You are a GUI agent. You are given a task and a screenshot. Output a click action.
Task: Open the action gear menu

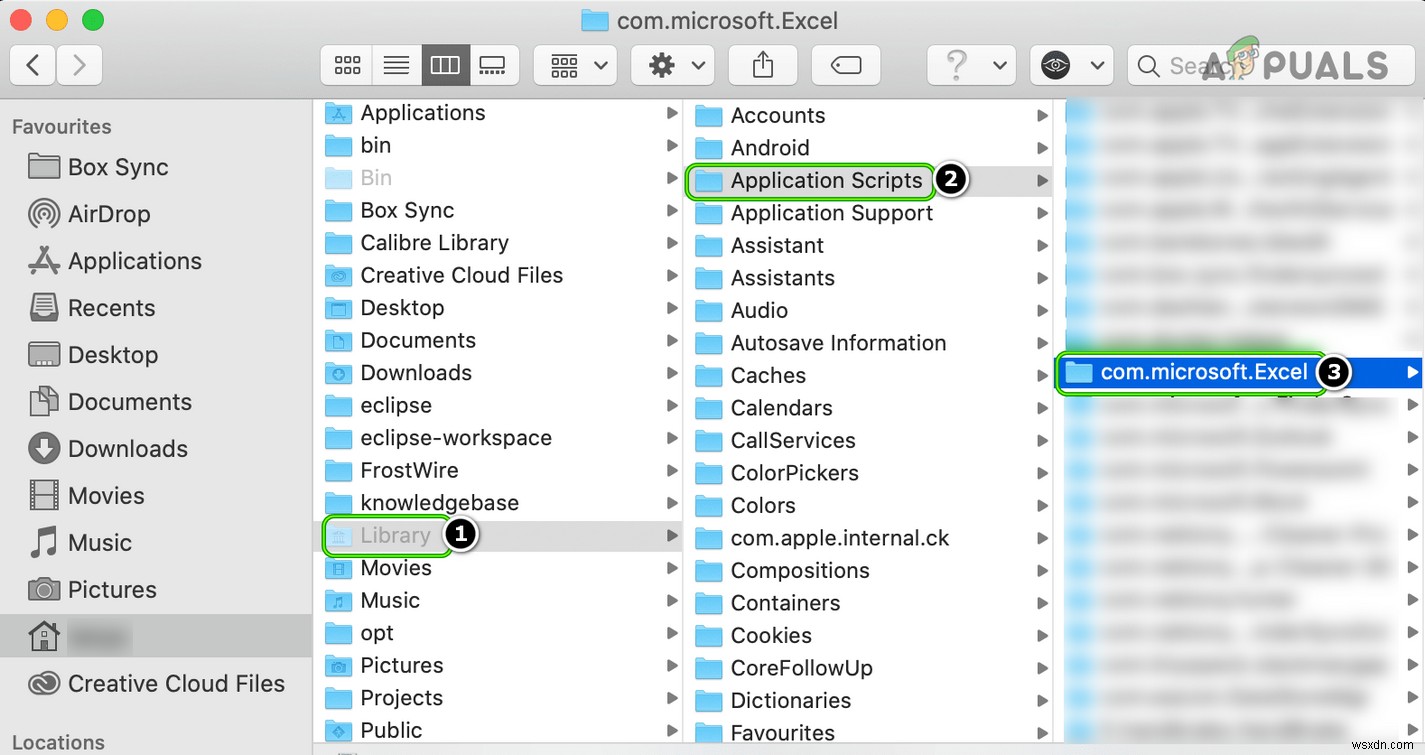[672, 64]
